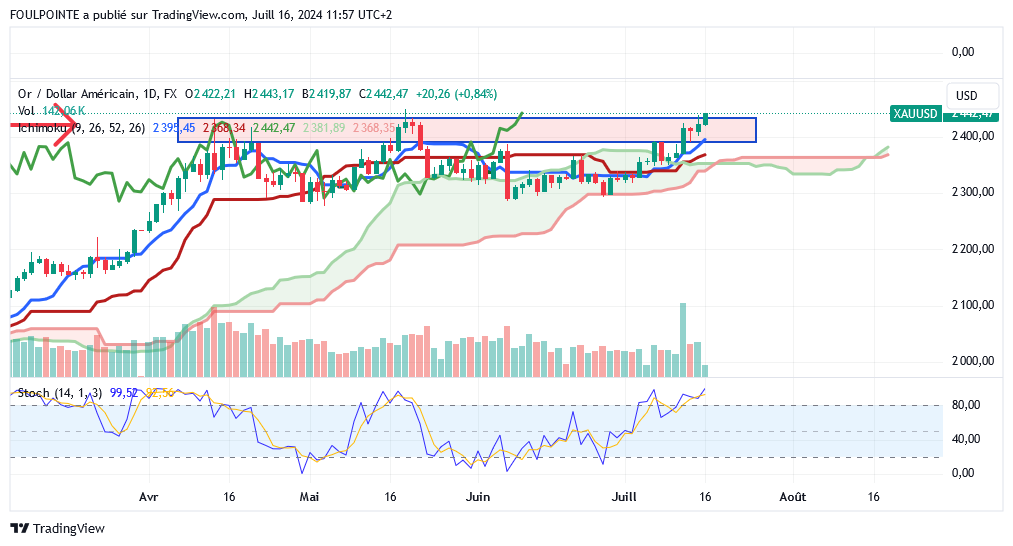1013x546 pixels.
Task: Select the close value C2 442,47
Action: point(384,94)
